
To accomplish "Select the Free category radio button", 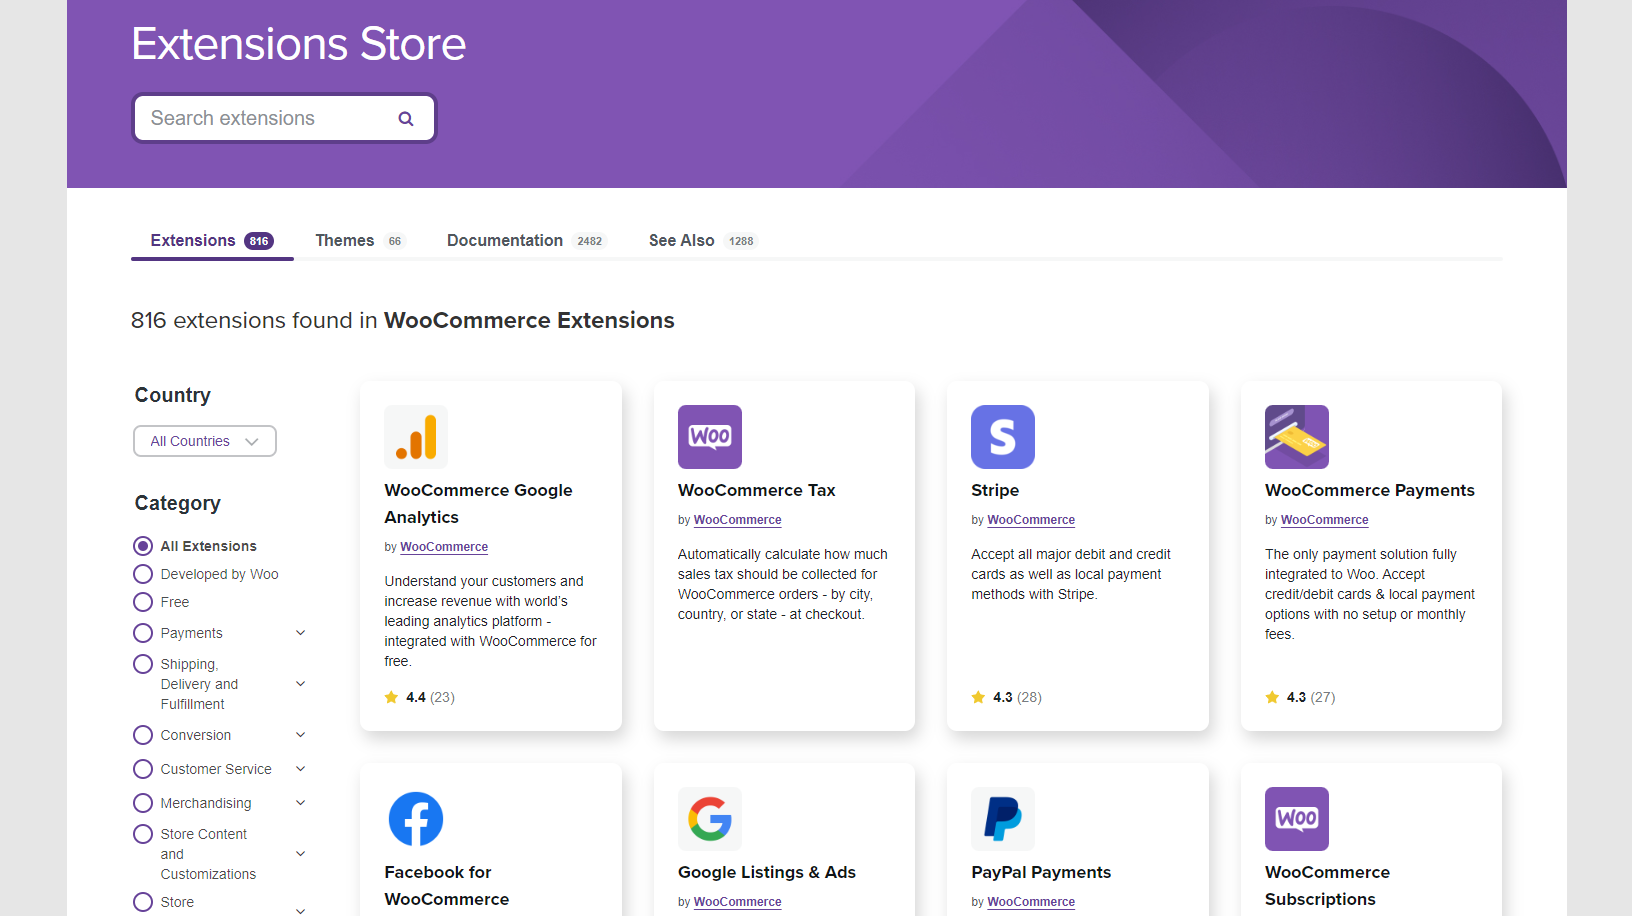I will (142, 602).
